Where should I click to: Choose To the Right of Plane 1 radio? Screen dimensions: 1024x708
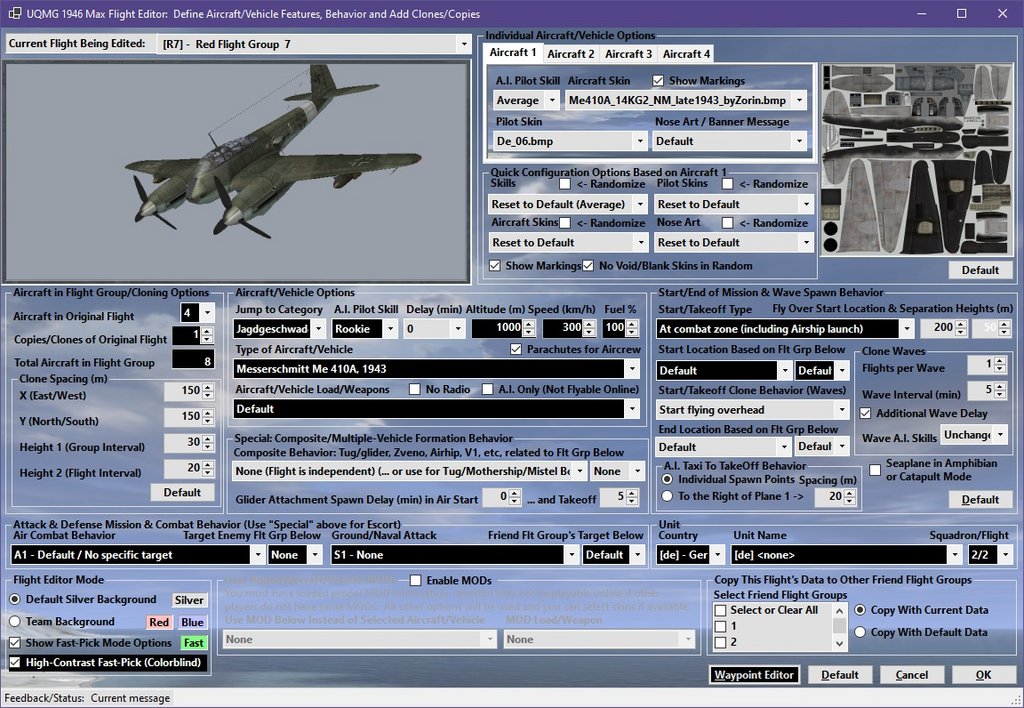(x=667, y=496)
